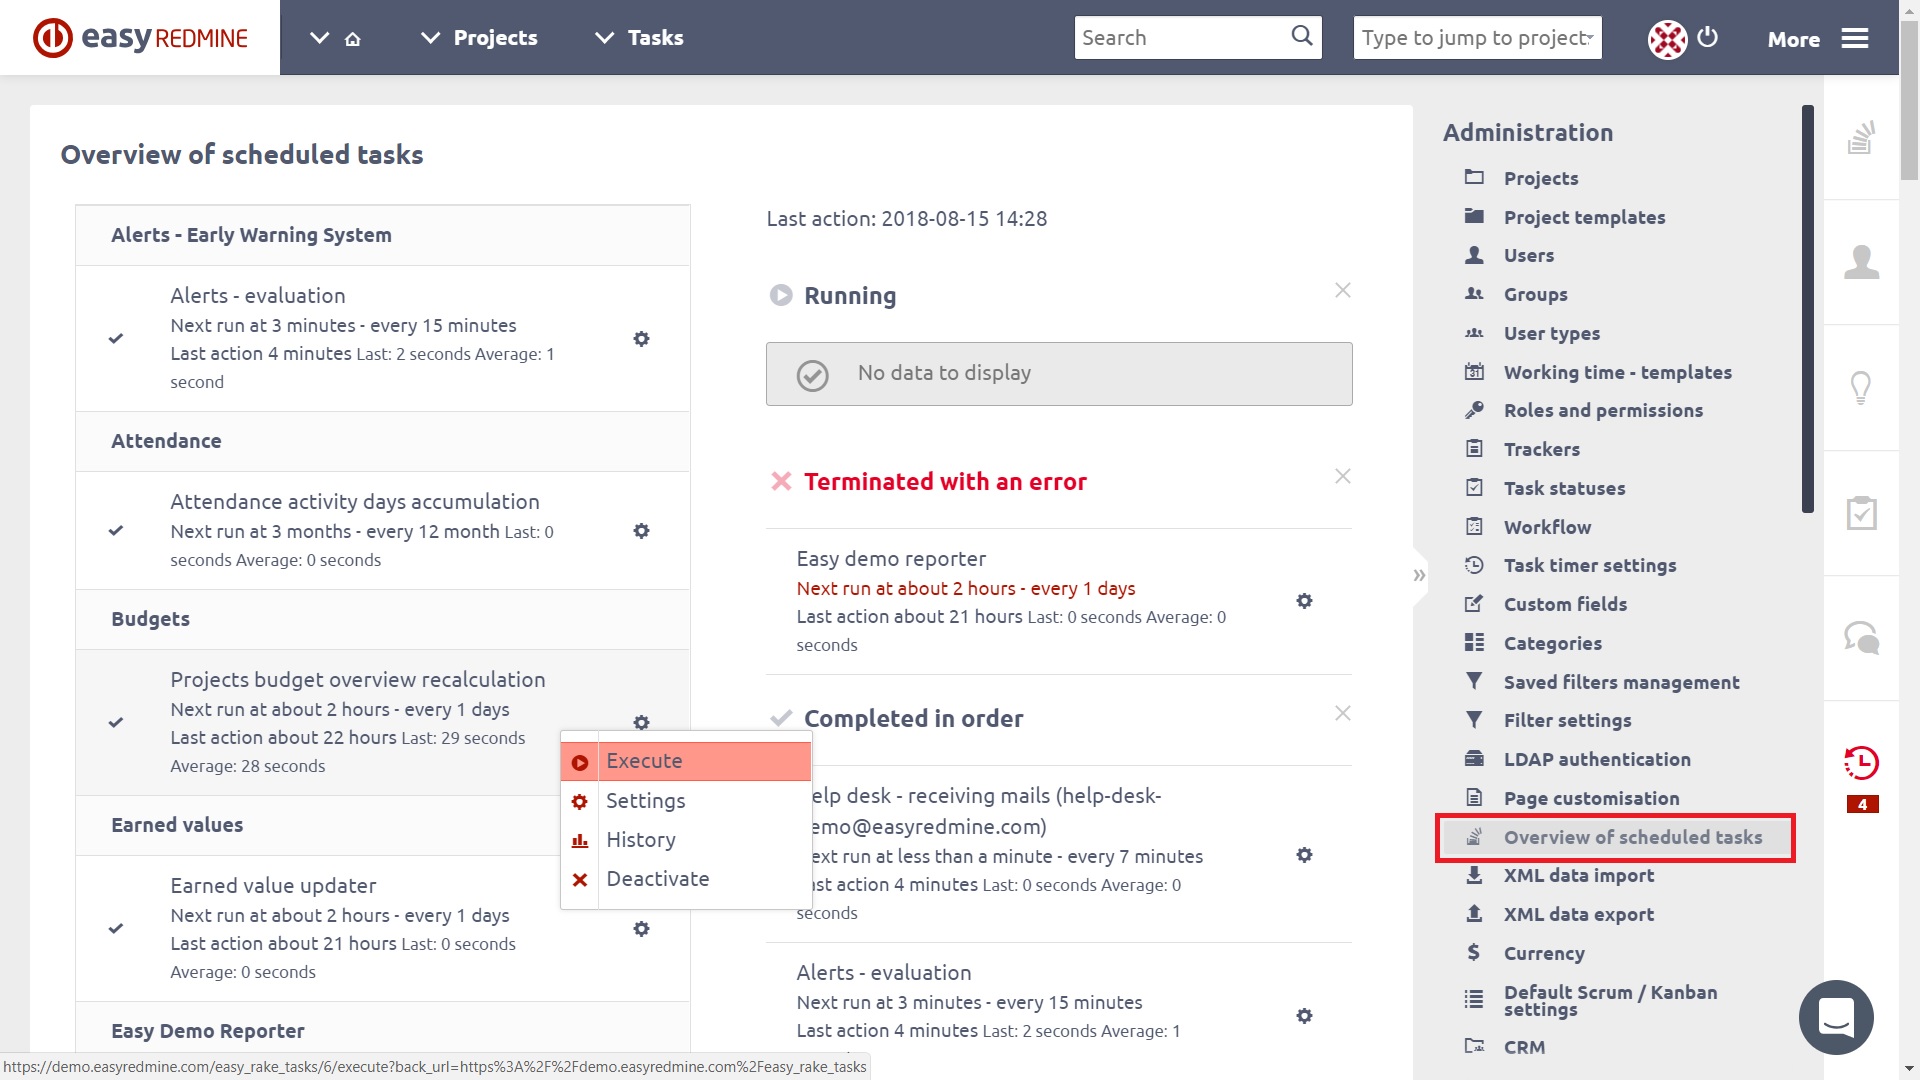Open the clipboard checklist sidebar icon
This screenshot has width=1920, height=1080.
point(1861,513)
